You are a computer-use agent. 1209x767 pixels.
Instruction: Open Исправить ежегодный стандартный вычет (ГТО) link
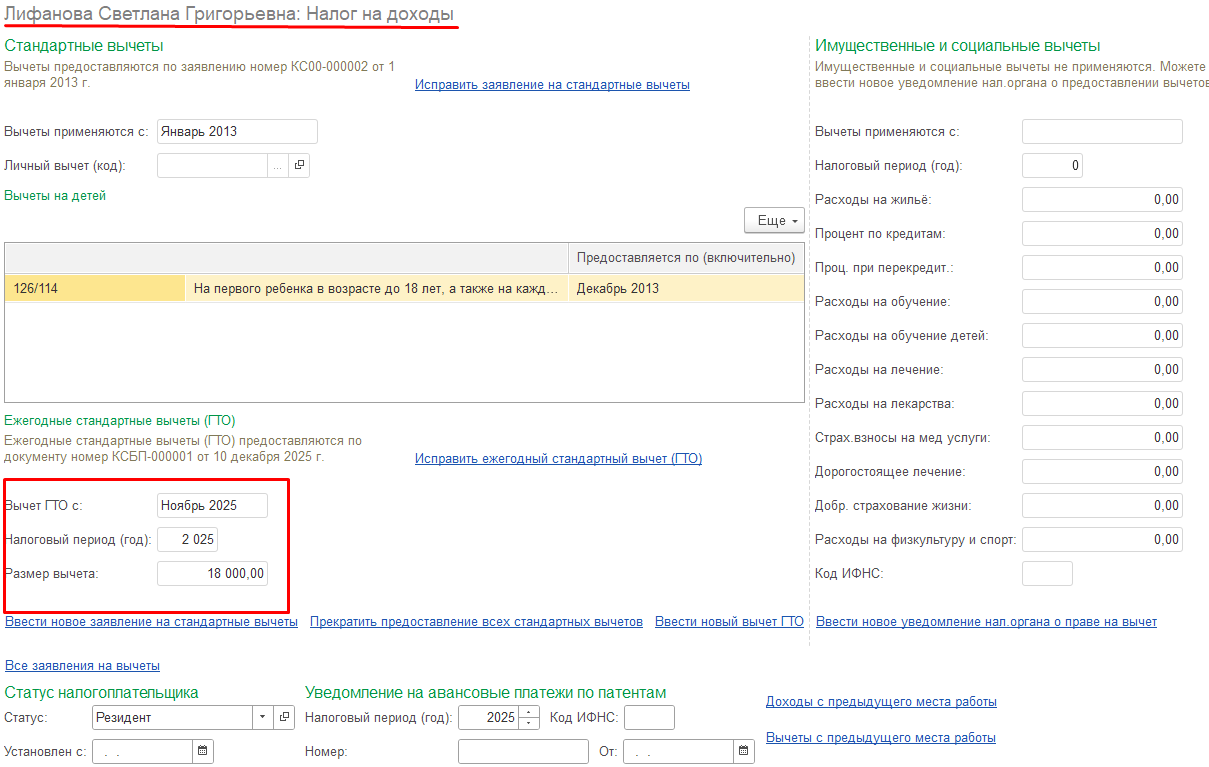(x=558, y=459)
